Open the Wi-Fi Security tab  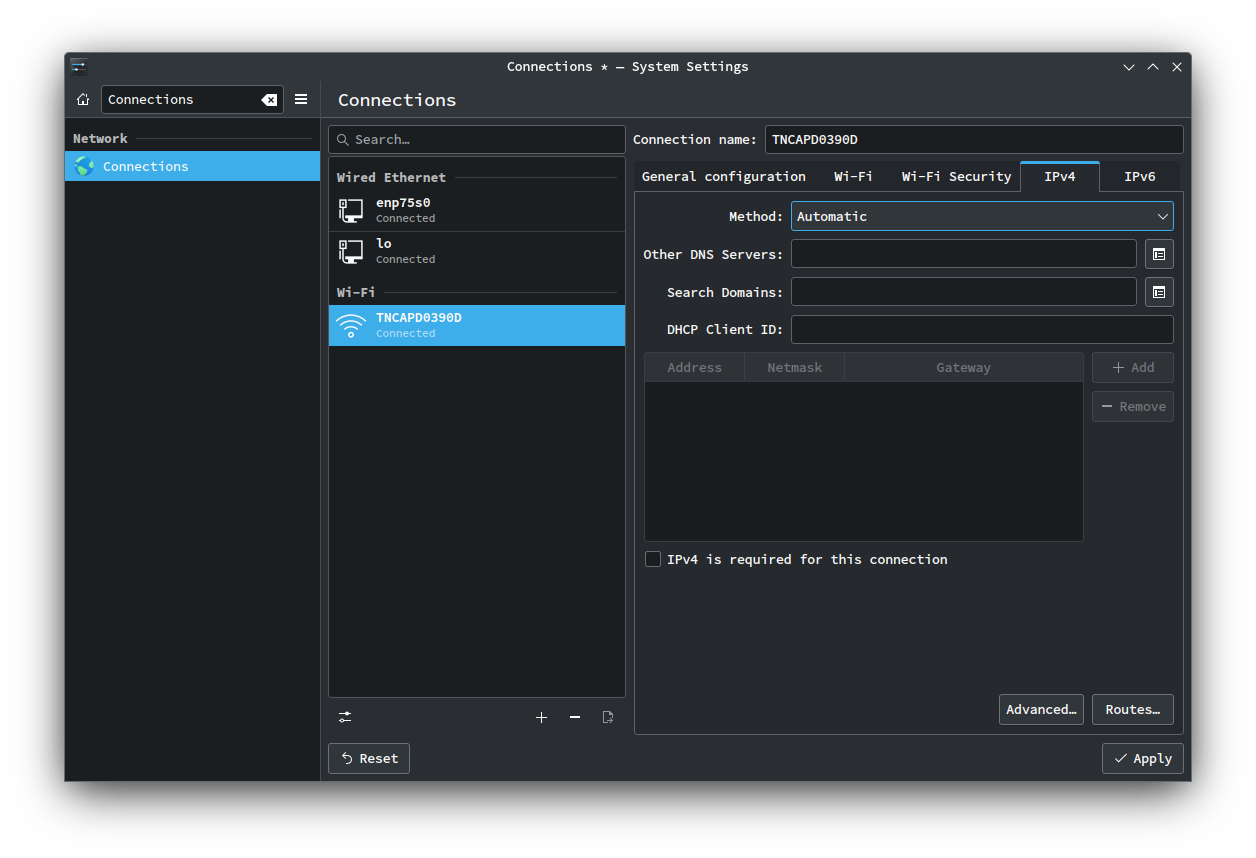956,176
